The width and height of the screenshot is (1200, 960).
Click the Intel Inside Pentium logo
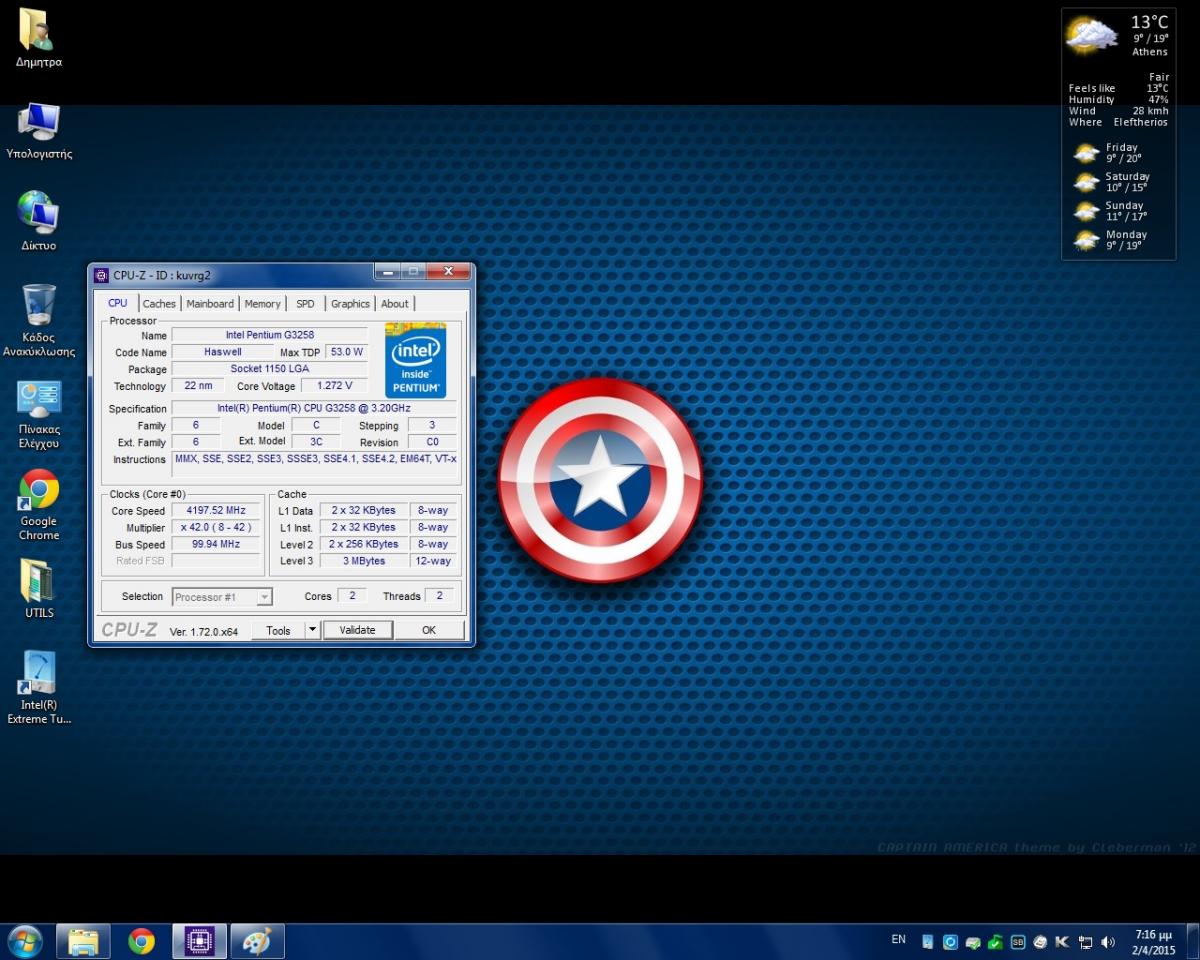415,360
